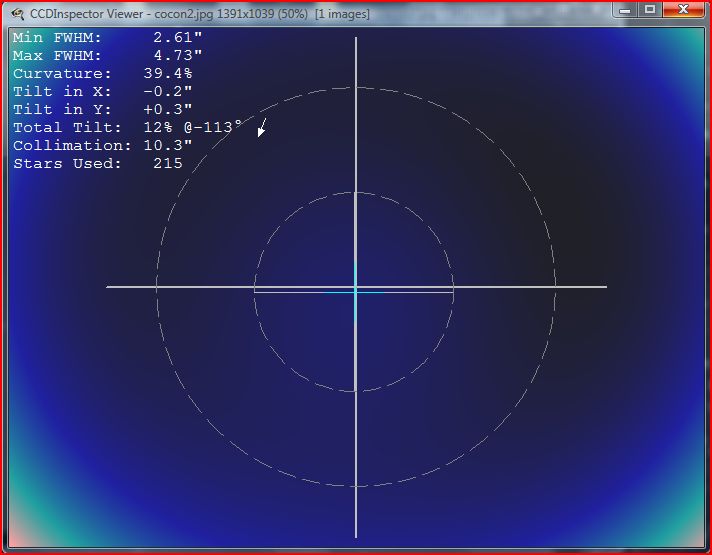The image size is (712, 555).
Task: Click the 'Tilt in X: -0.2"' line
Action: point(103,91)
